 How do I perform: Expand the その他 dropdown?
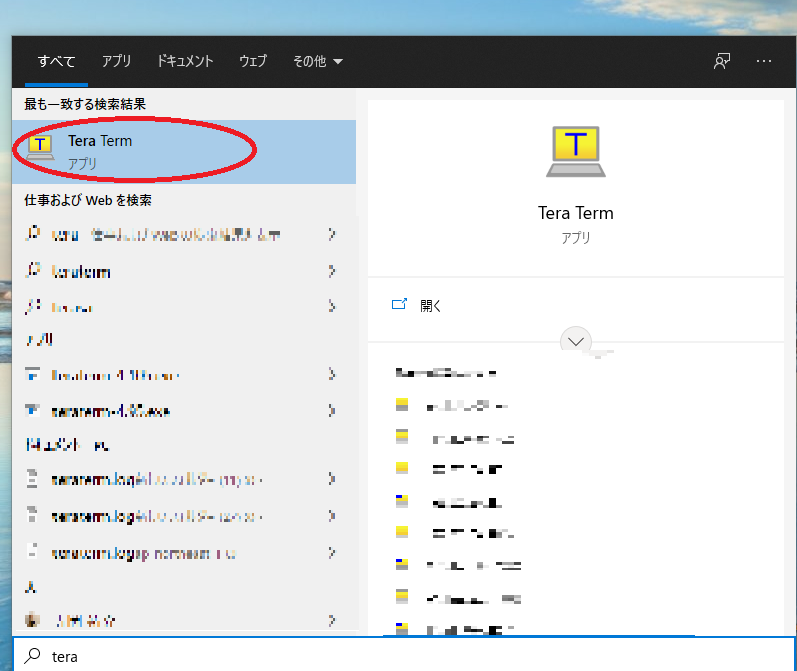coord(318,62)
